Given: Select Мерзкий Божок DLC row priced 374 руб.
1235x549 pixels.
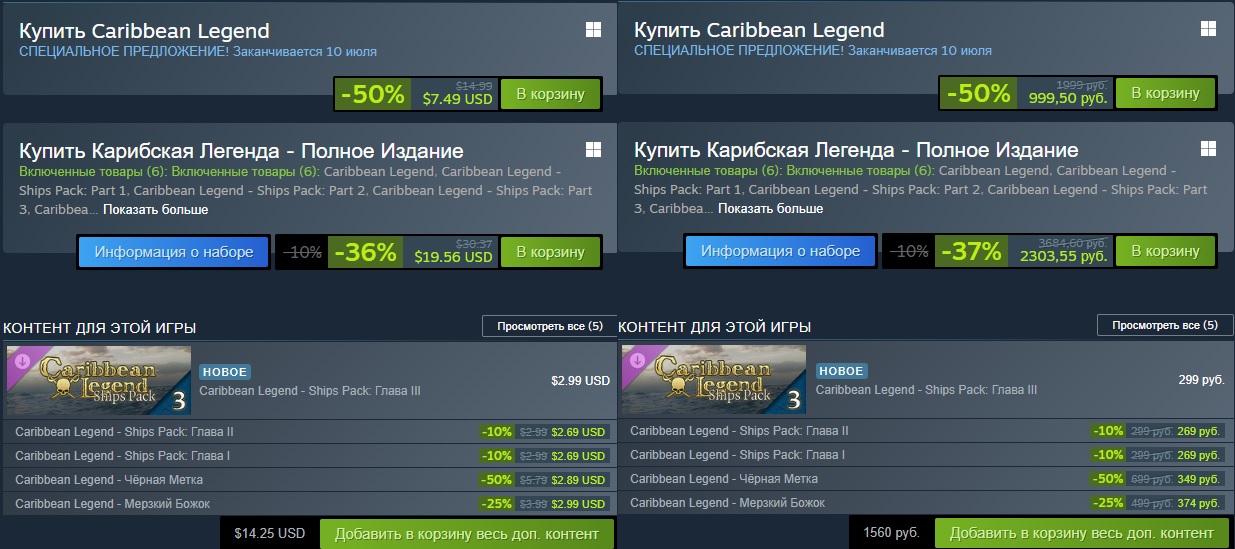Looking at the screenshot, I should 926,503.
